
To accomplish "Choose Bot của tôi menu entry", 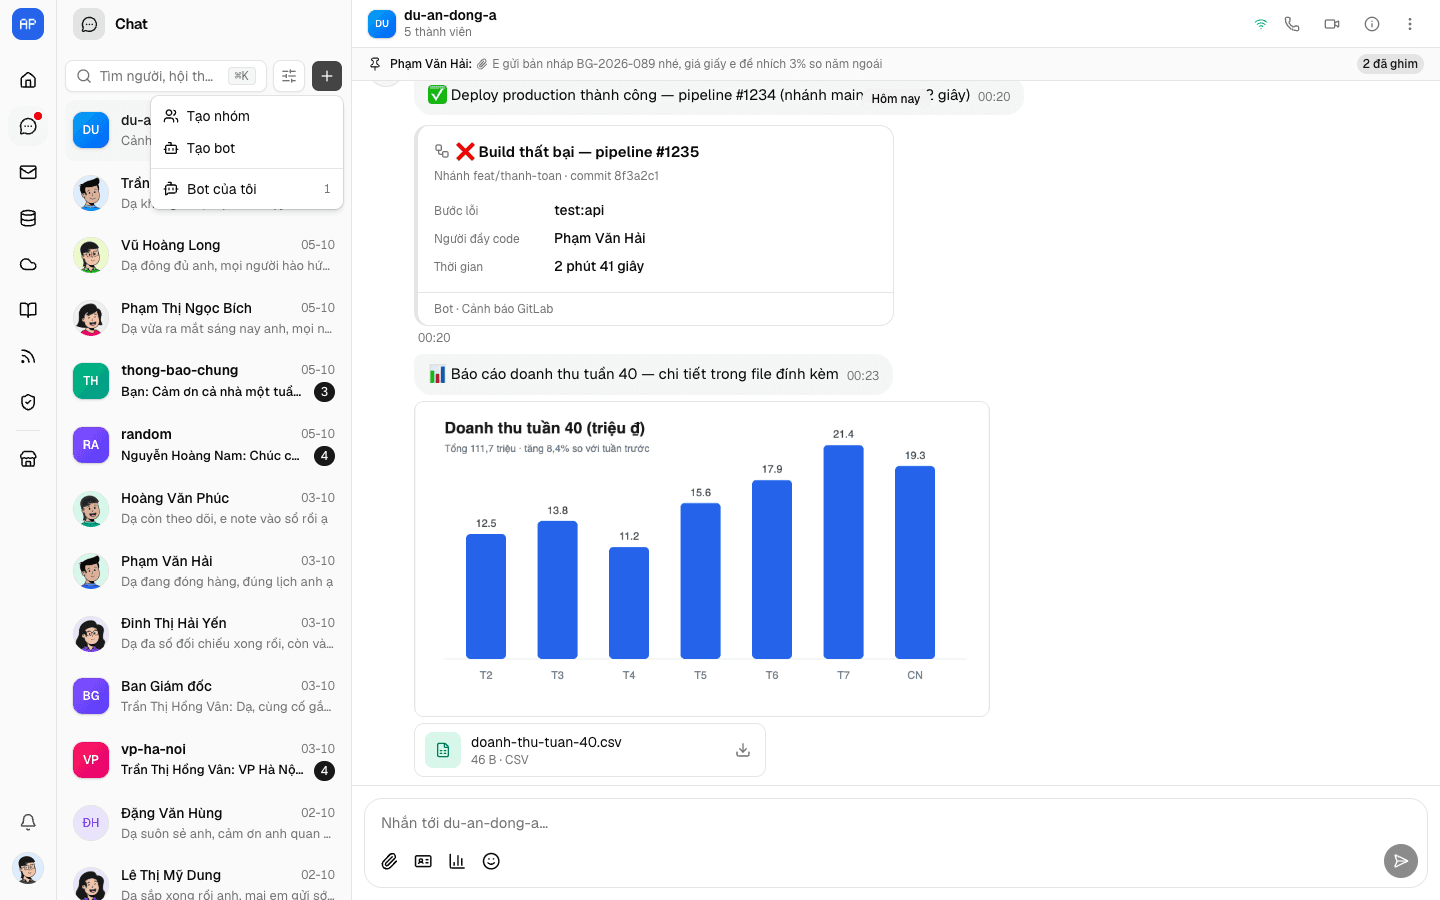I will click(247, 189).
